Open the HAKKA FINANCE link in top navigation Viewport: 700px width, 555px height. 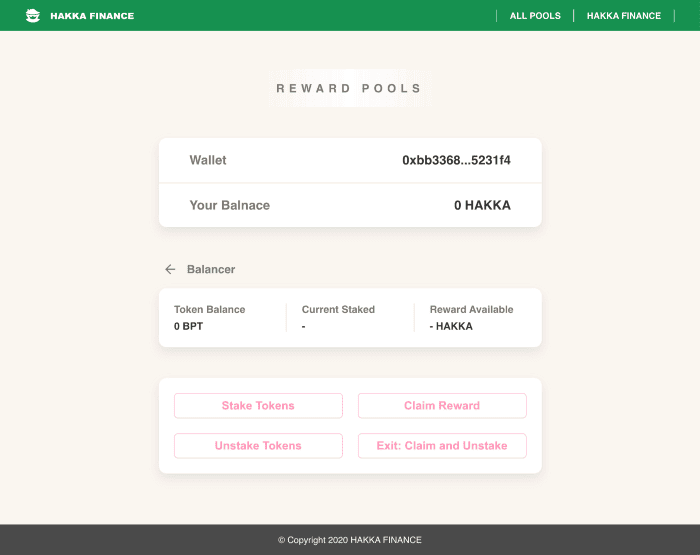pos(624,16)
